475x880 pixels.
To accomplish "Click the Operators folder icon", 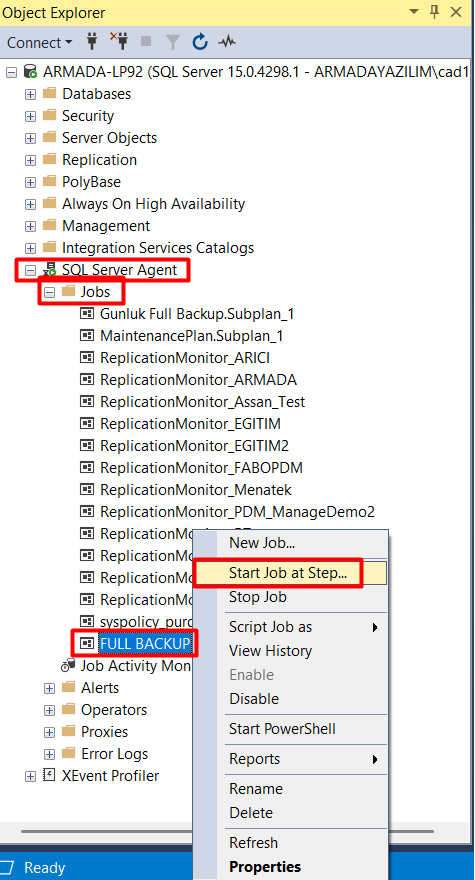I will tap(68, 709).
